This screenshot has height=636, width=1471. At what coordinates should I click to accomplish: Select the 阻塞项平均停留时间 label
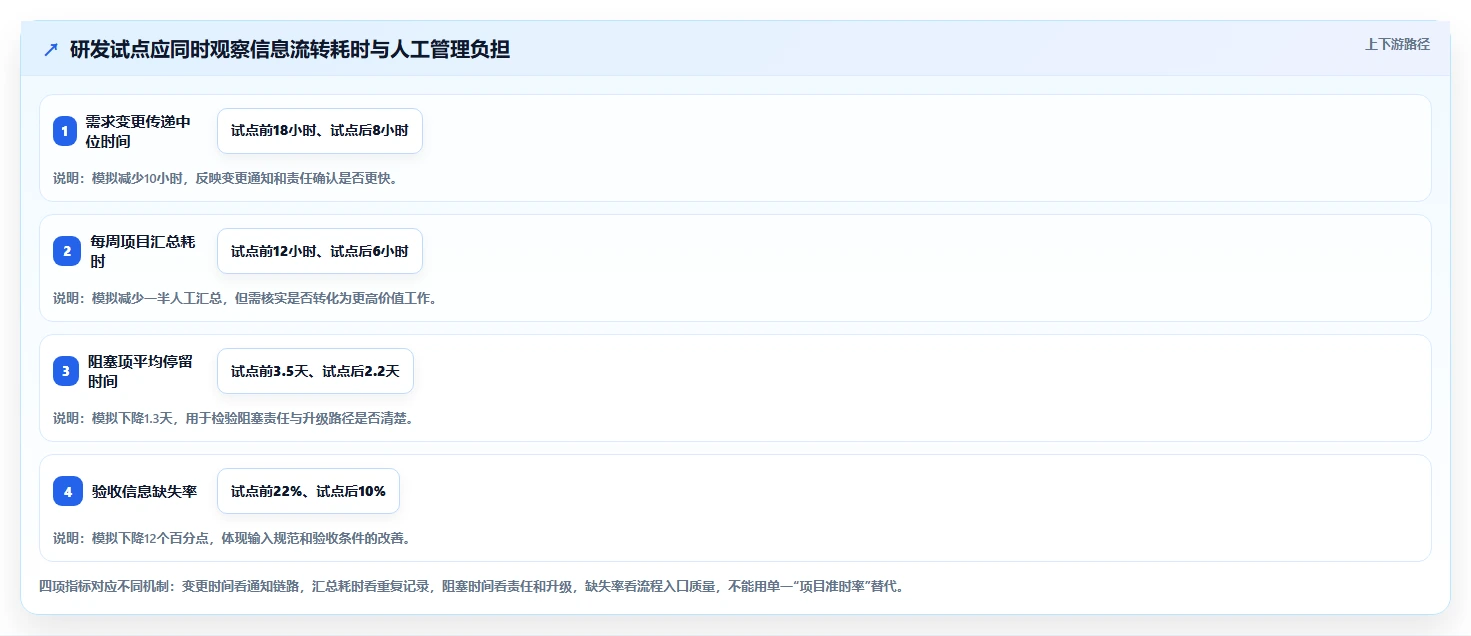140,371
